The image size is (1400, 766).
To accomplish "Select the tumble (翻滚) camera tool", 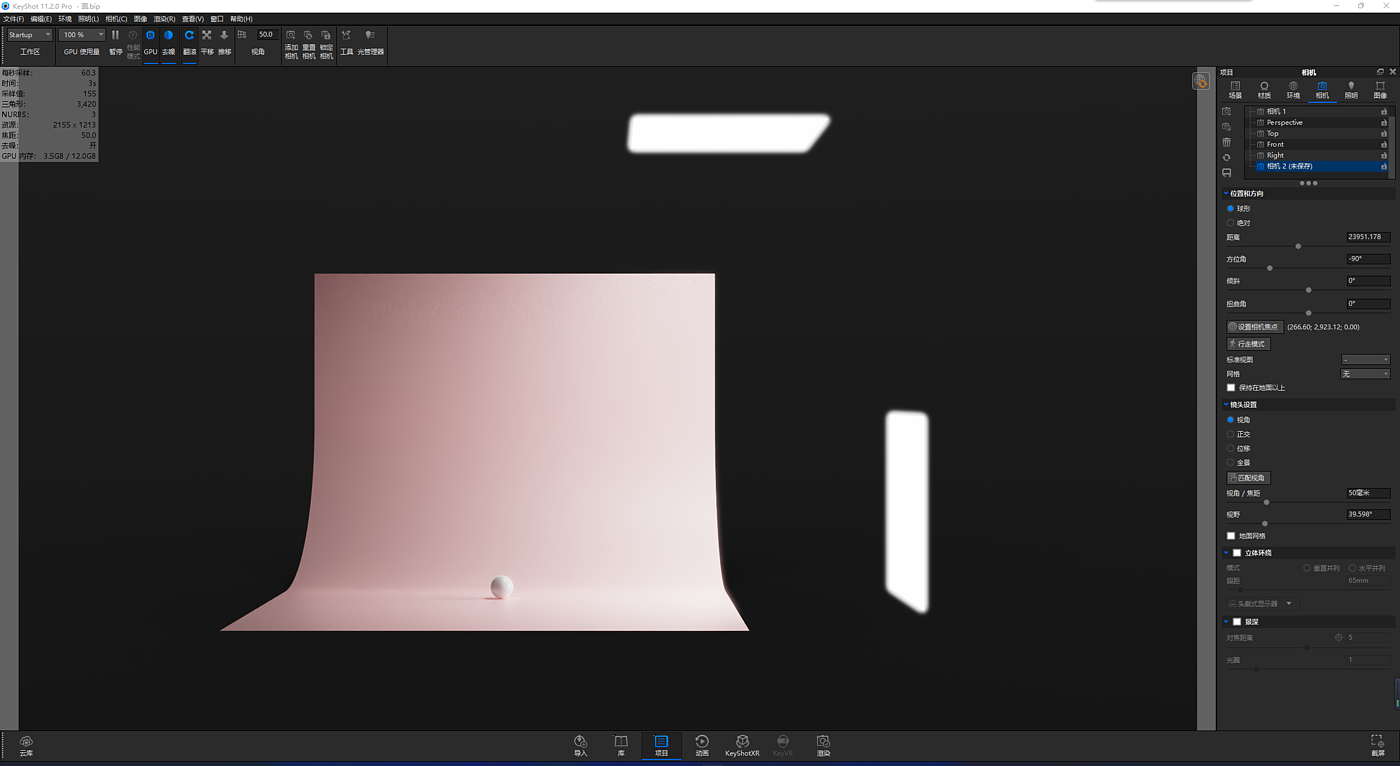I will [189, 41].
